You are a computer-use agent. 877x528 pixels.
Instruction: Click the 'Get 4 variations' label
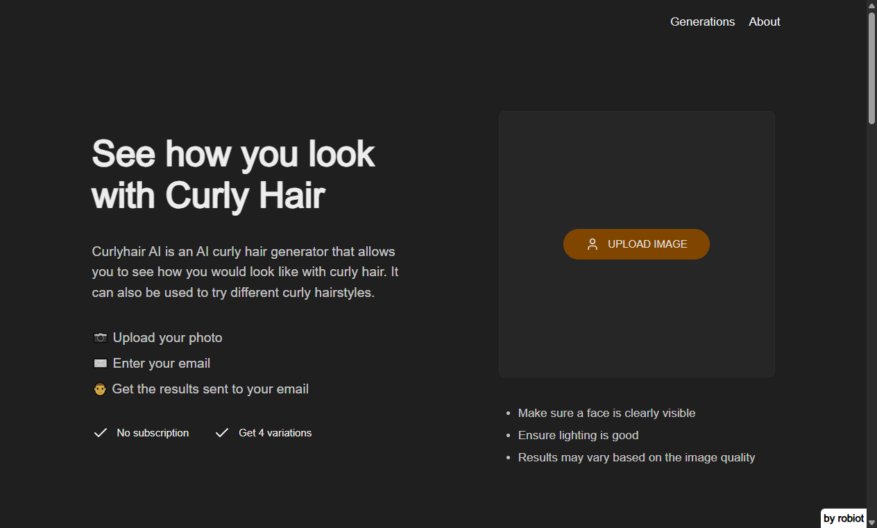(275, 433)
